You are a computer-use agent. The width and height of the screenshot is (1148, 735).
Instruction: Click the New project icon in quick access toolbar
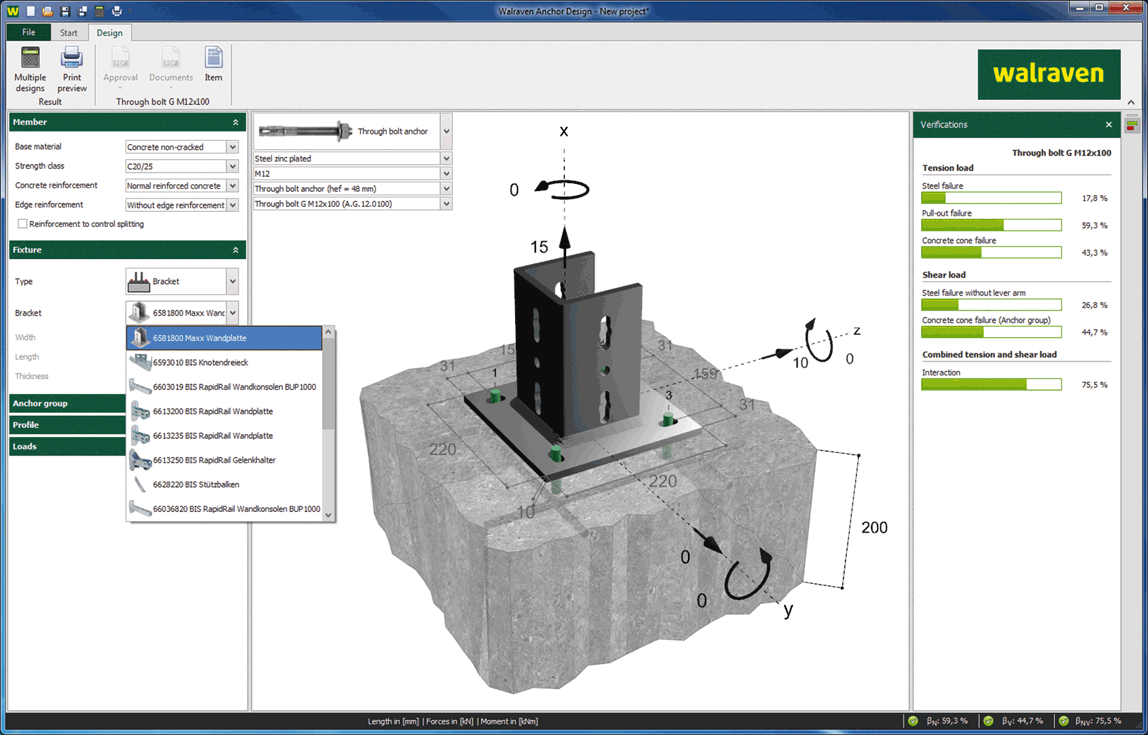pos(31,11)
